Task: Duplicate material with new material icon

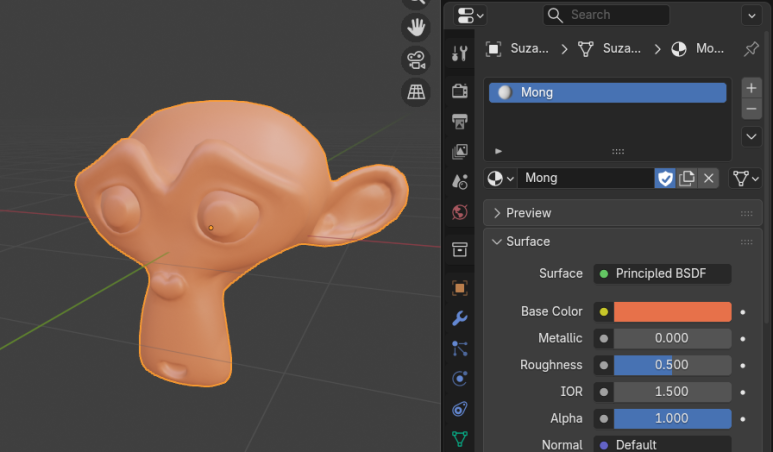Action: pos(687,178)
